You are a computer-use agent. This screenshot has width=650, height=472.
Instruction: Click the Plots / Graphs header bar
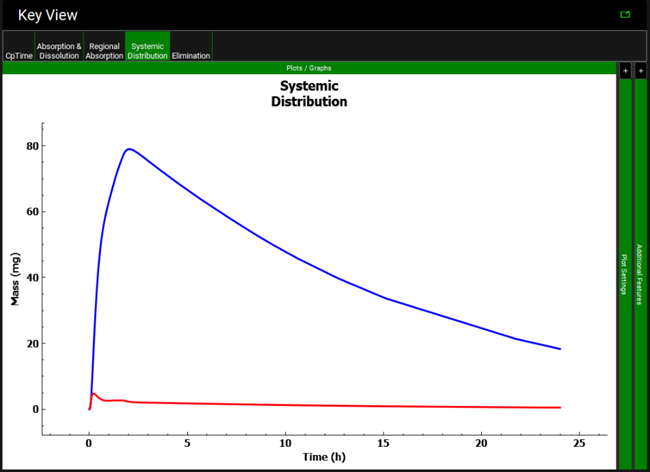[x=309, y=68]
